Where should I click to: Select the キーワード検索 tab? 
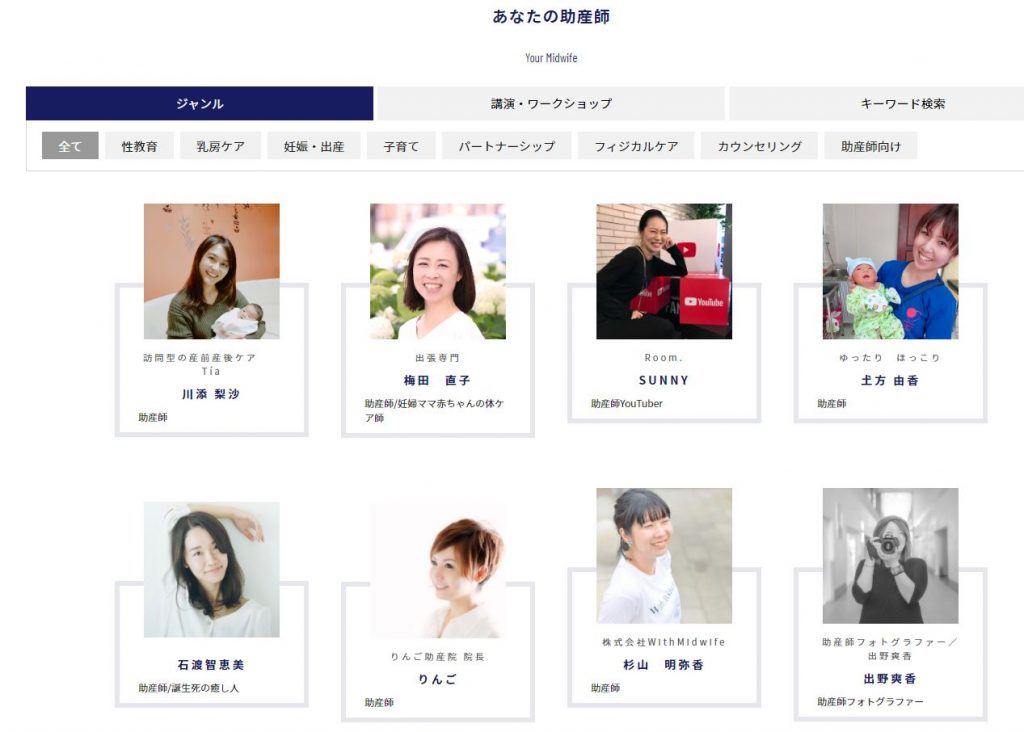(x=902, y=103)
